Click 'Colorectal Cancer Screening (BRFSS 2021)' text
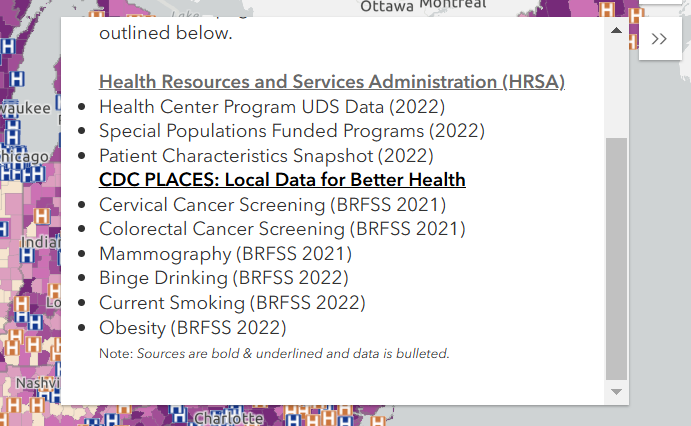 click(282, 229)
